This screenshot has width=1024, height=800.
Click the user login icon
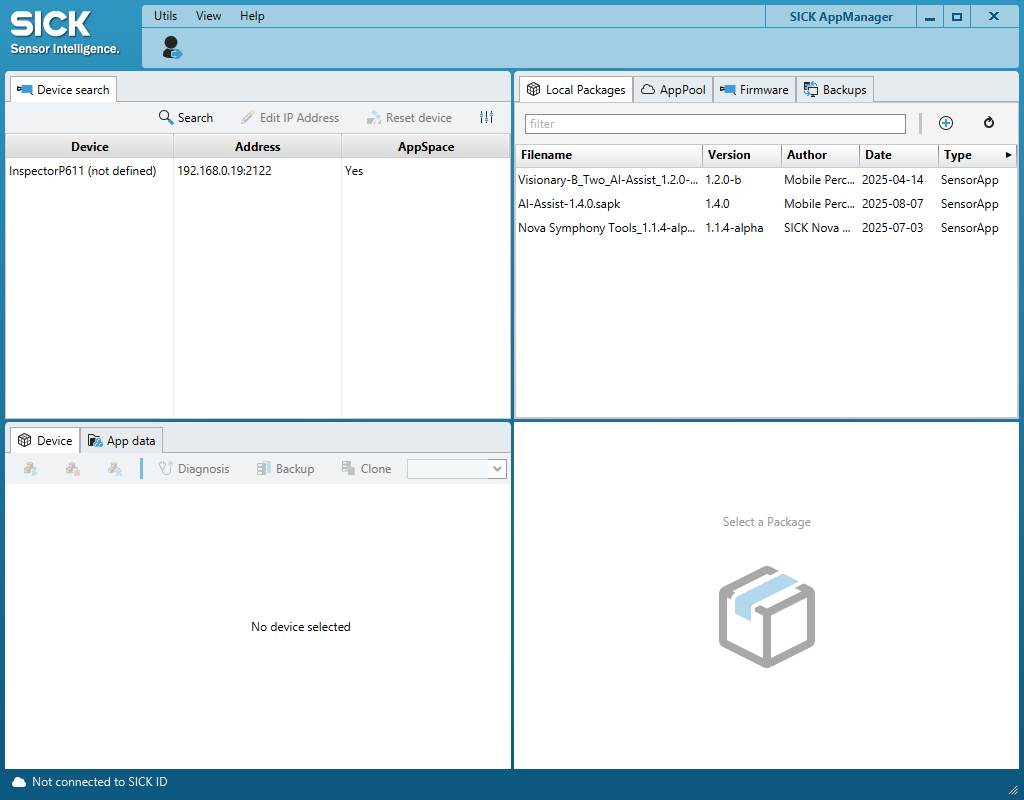pyautogui.click(x=172, y=47)
